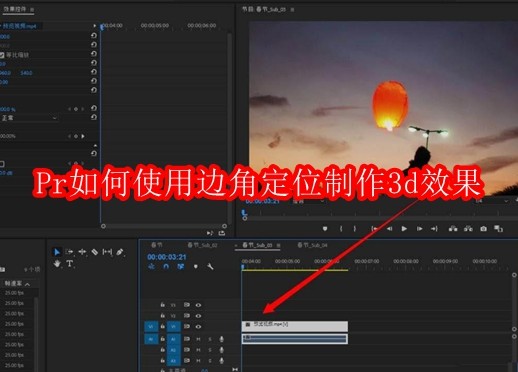Viewport: 518px width, 372px height.
Task: Click the timeline timecode 00:00:03:21
Action: (x=167, y=257)
